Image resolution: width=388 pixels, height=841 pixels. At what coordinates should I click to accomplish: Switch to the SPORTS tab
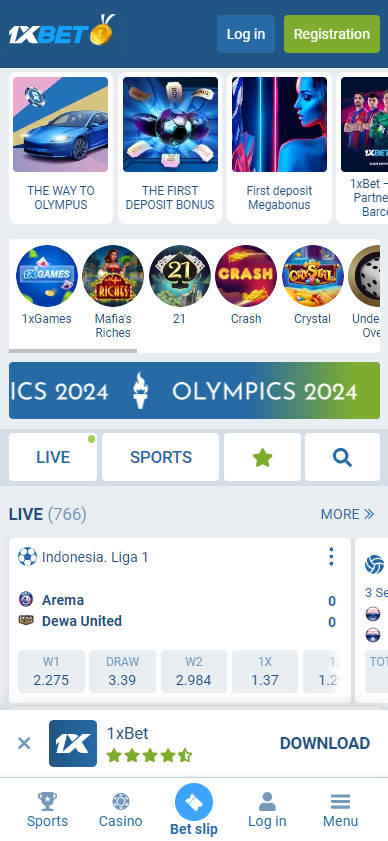(160, 457)
